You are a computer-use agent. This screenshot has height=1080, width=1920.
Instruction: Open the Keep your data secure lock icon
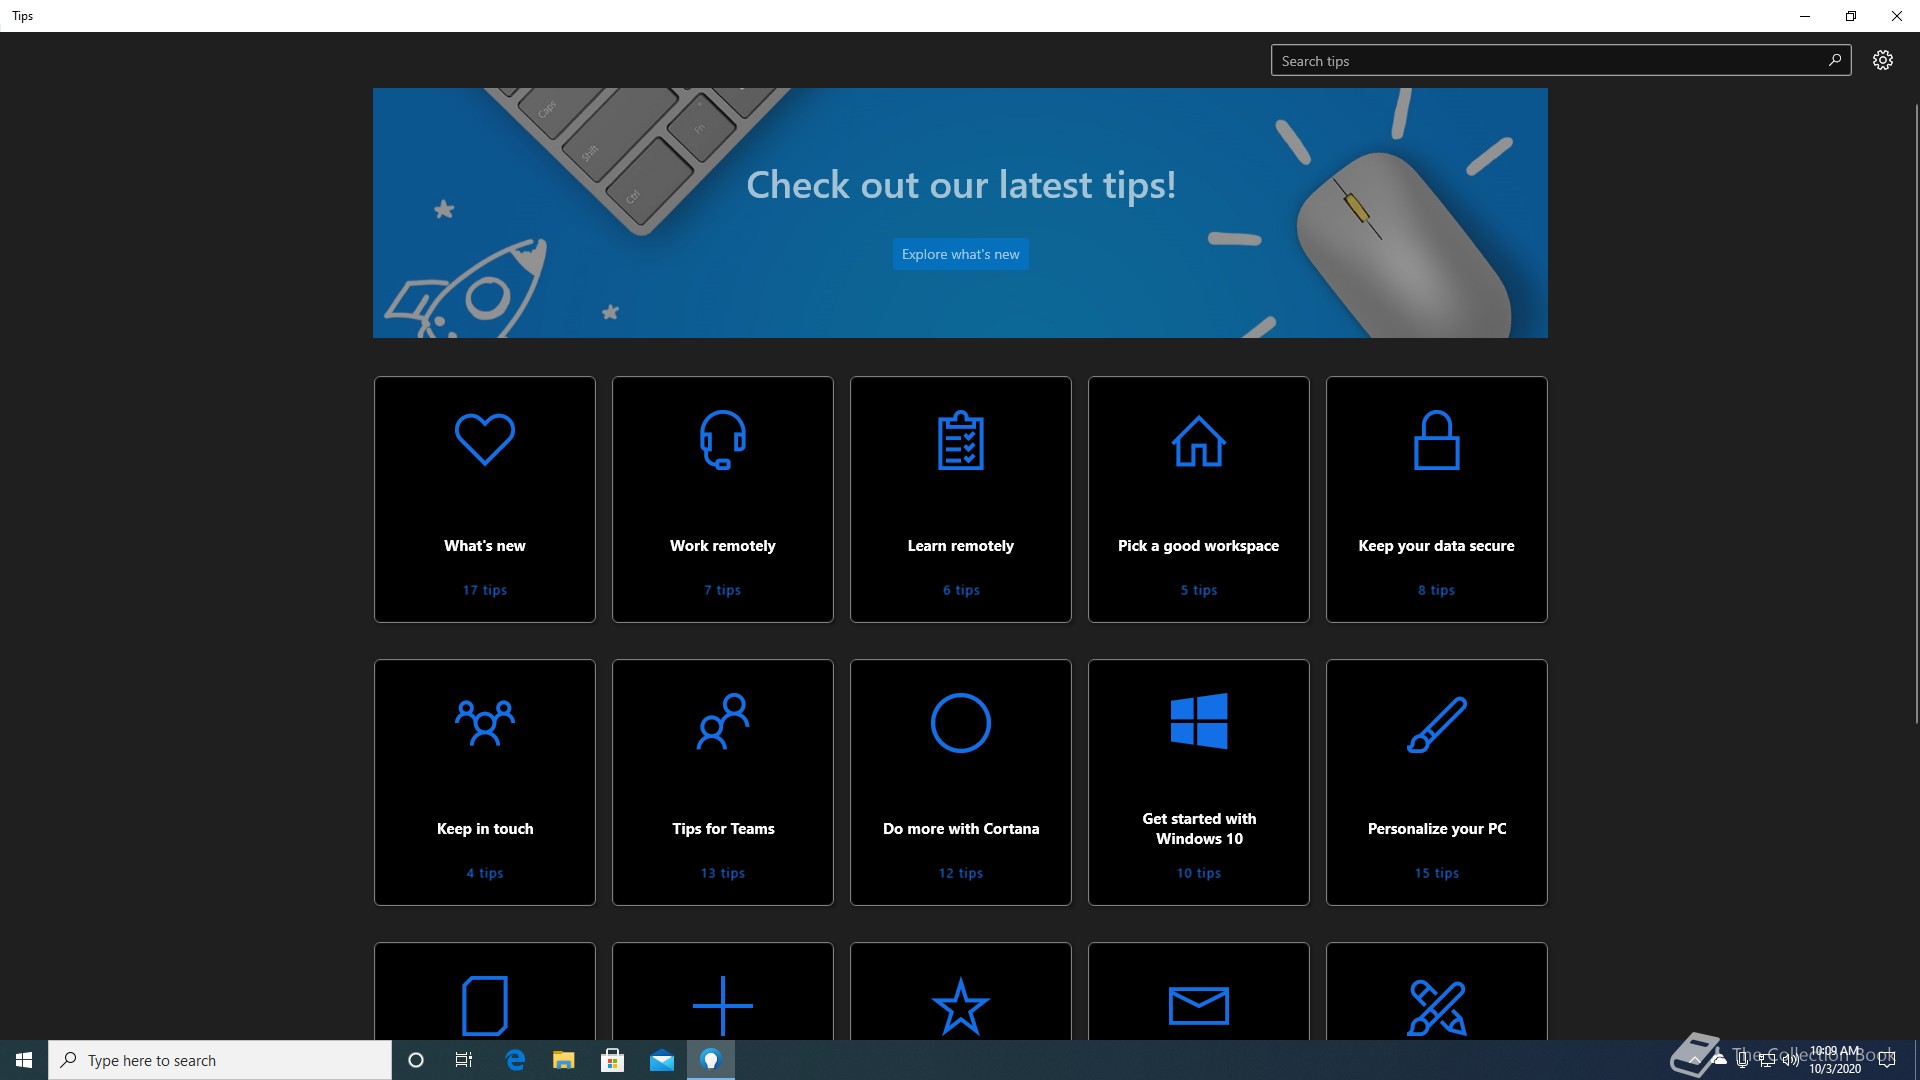click(1437, 440)
